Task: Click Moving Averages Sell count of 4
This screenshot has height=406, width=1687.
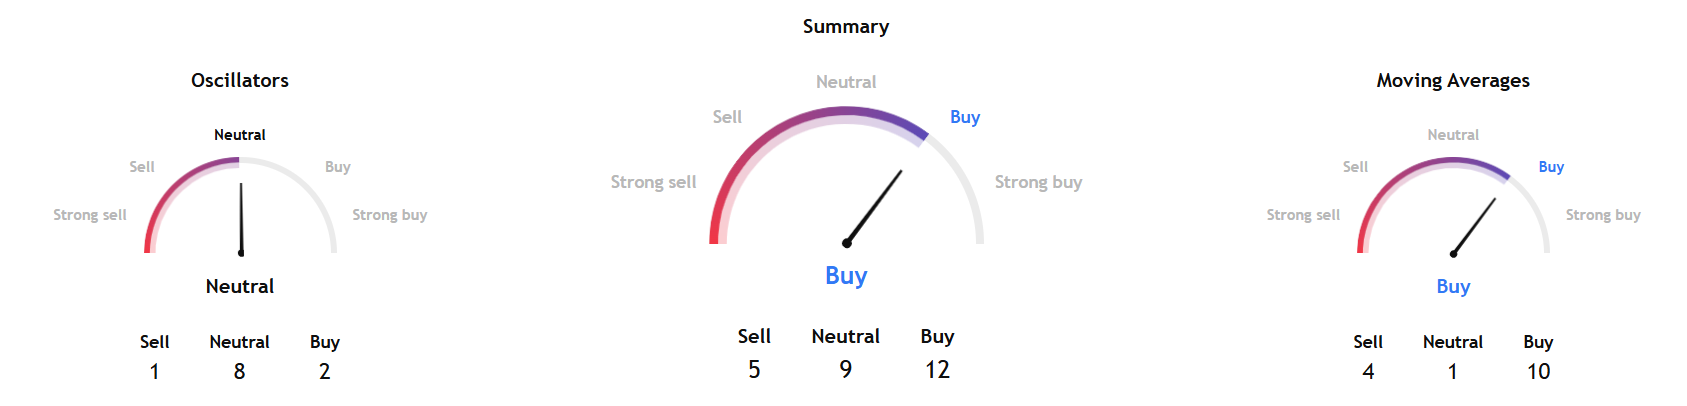Action: click(x=1368, y=372)
